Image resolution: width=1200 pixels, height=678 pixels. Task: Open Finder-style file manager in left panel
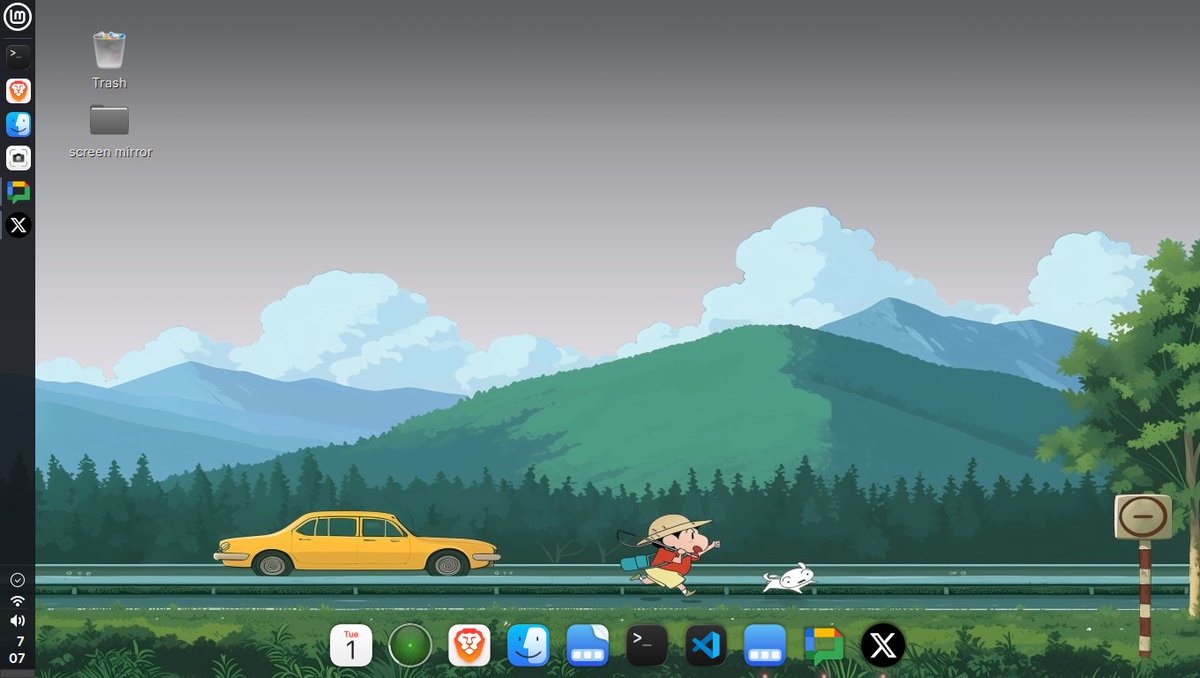click(x=18, y=124)
